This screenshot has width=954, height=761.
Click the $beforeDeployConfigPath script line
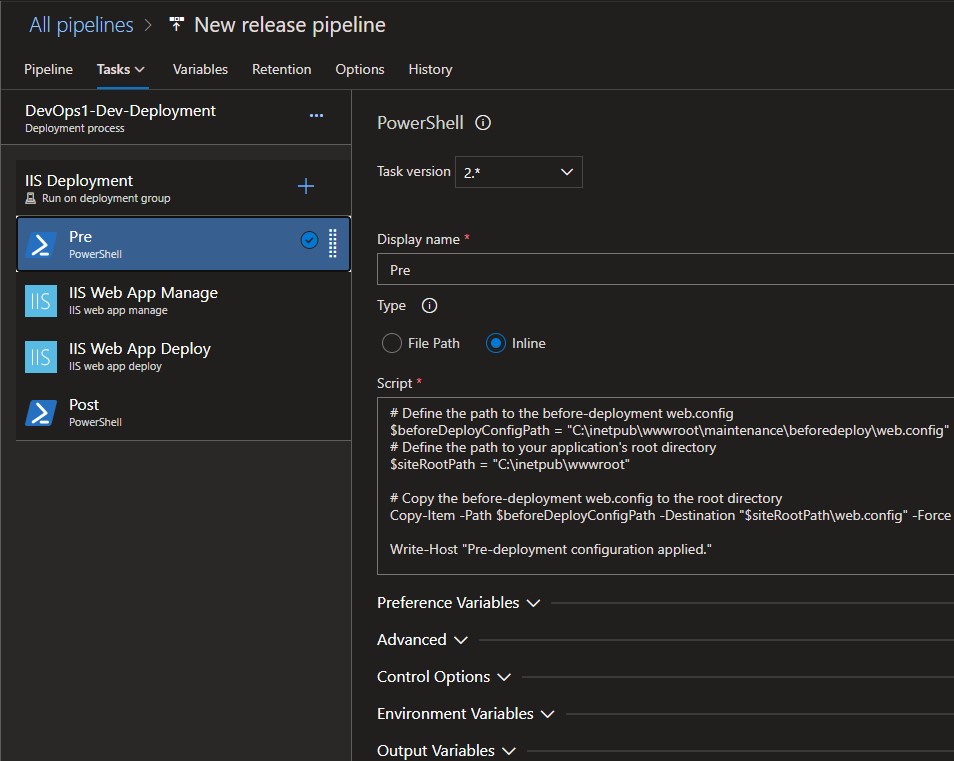point(669,430)
